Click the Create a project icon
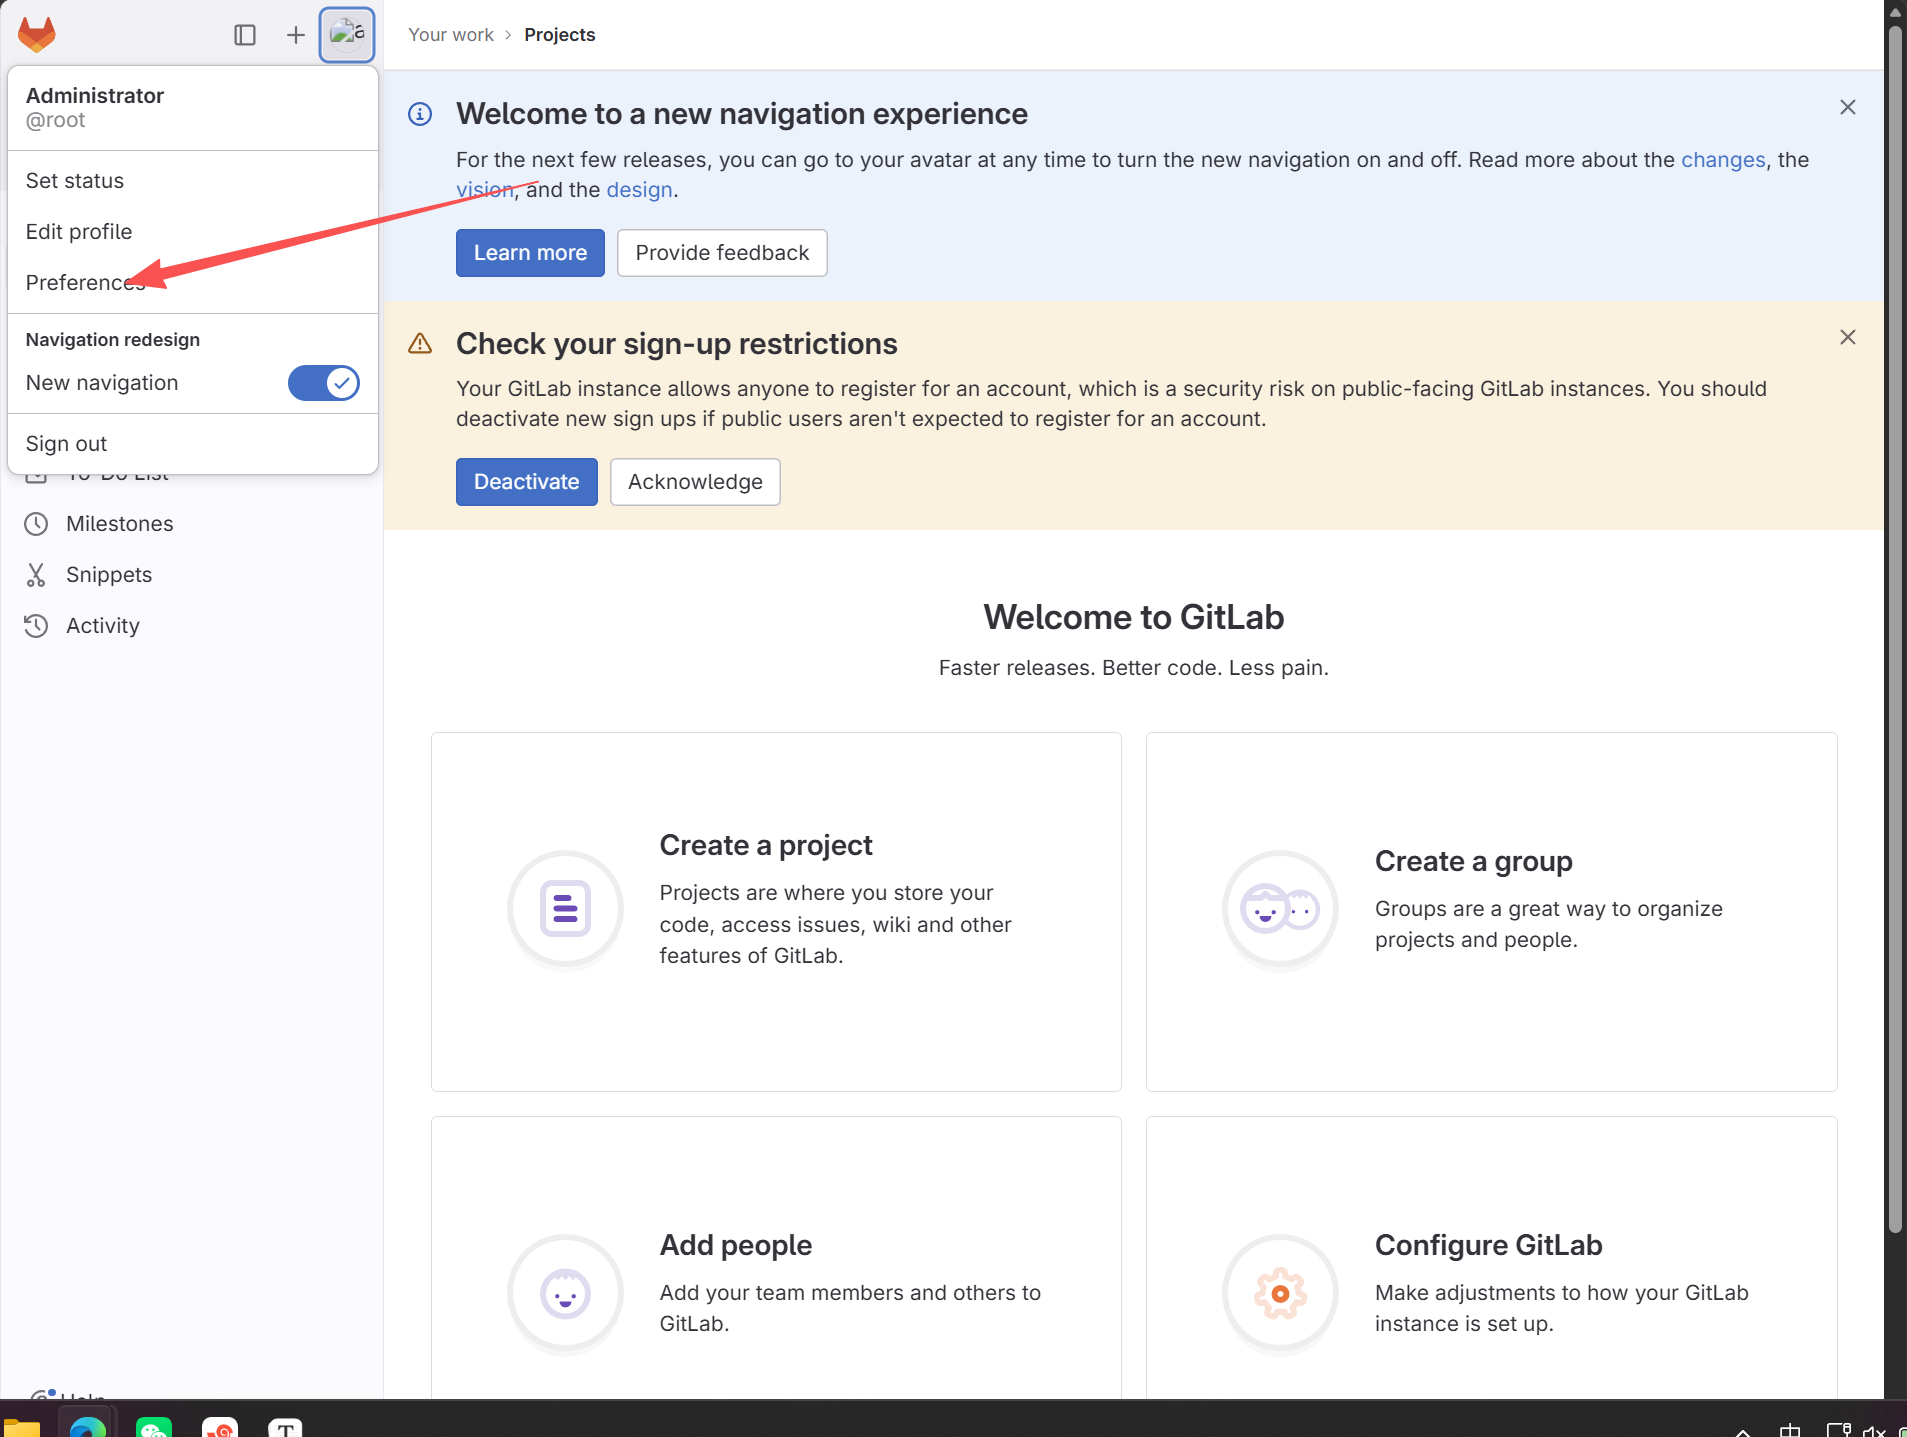Image resolution: width=1907 pixels, height=1437 pixels. coord(565,909)
